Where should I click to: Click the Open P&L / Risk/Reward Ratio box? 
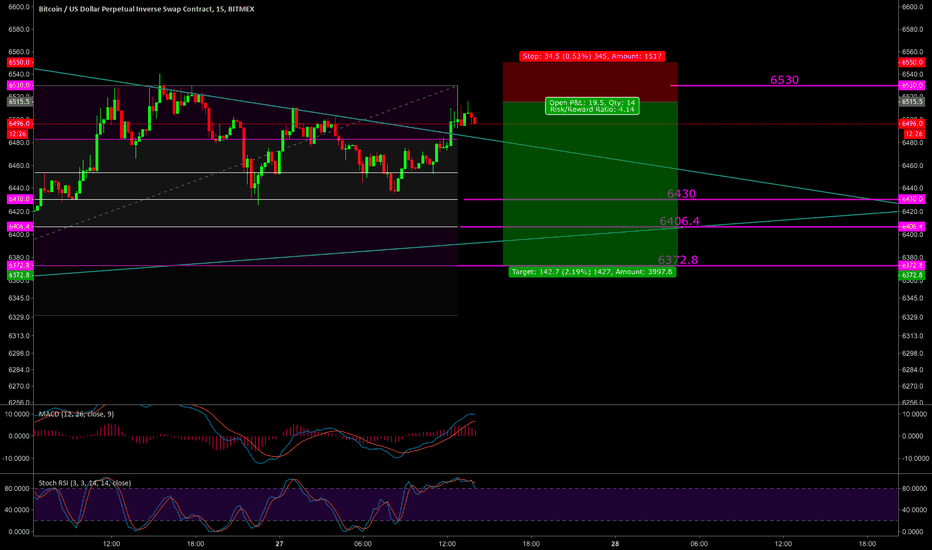[x=592, y=106]
